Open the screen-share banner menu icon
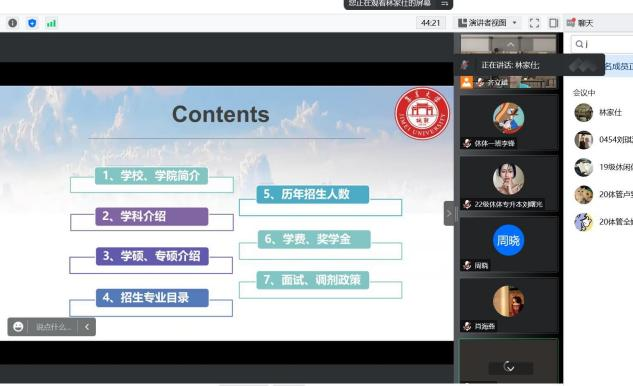The height and width of the screenshot is (386, 633). [444, 3]
